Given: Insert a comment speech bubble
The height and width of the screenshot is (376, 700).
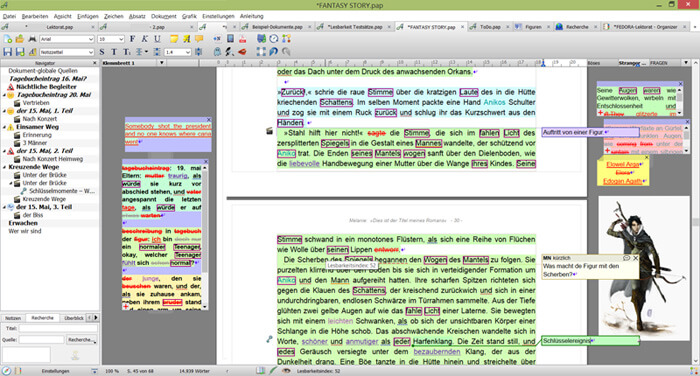Looking at the screenshot, I should coord(199,39).
